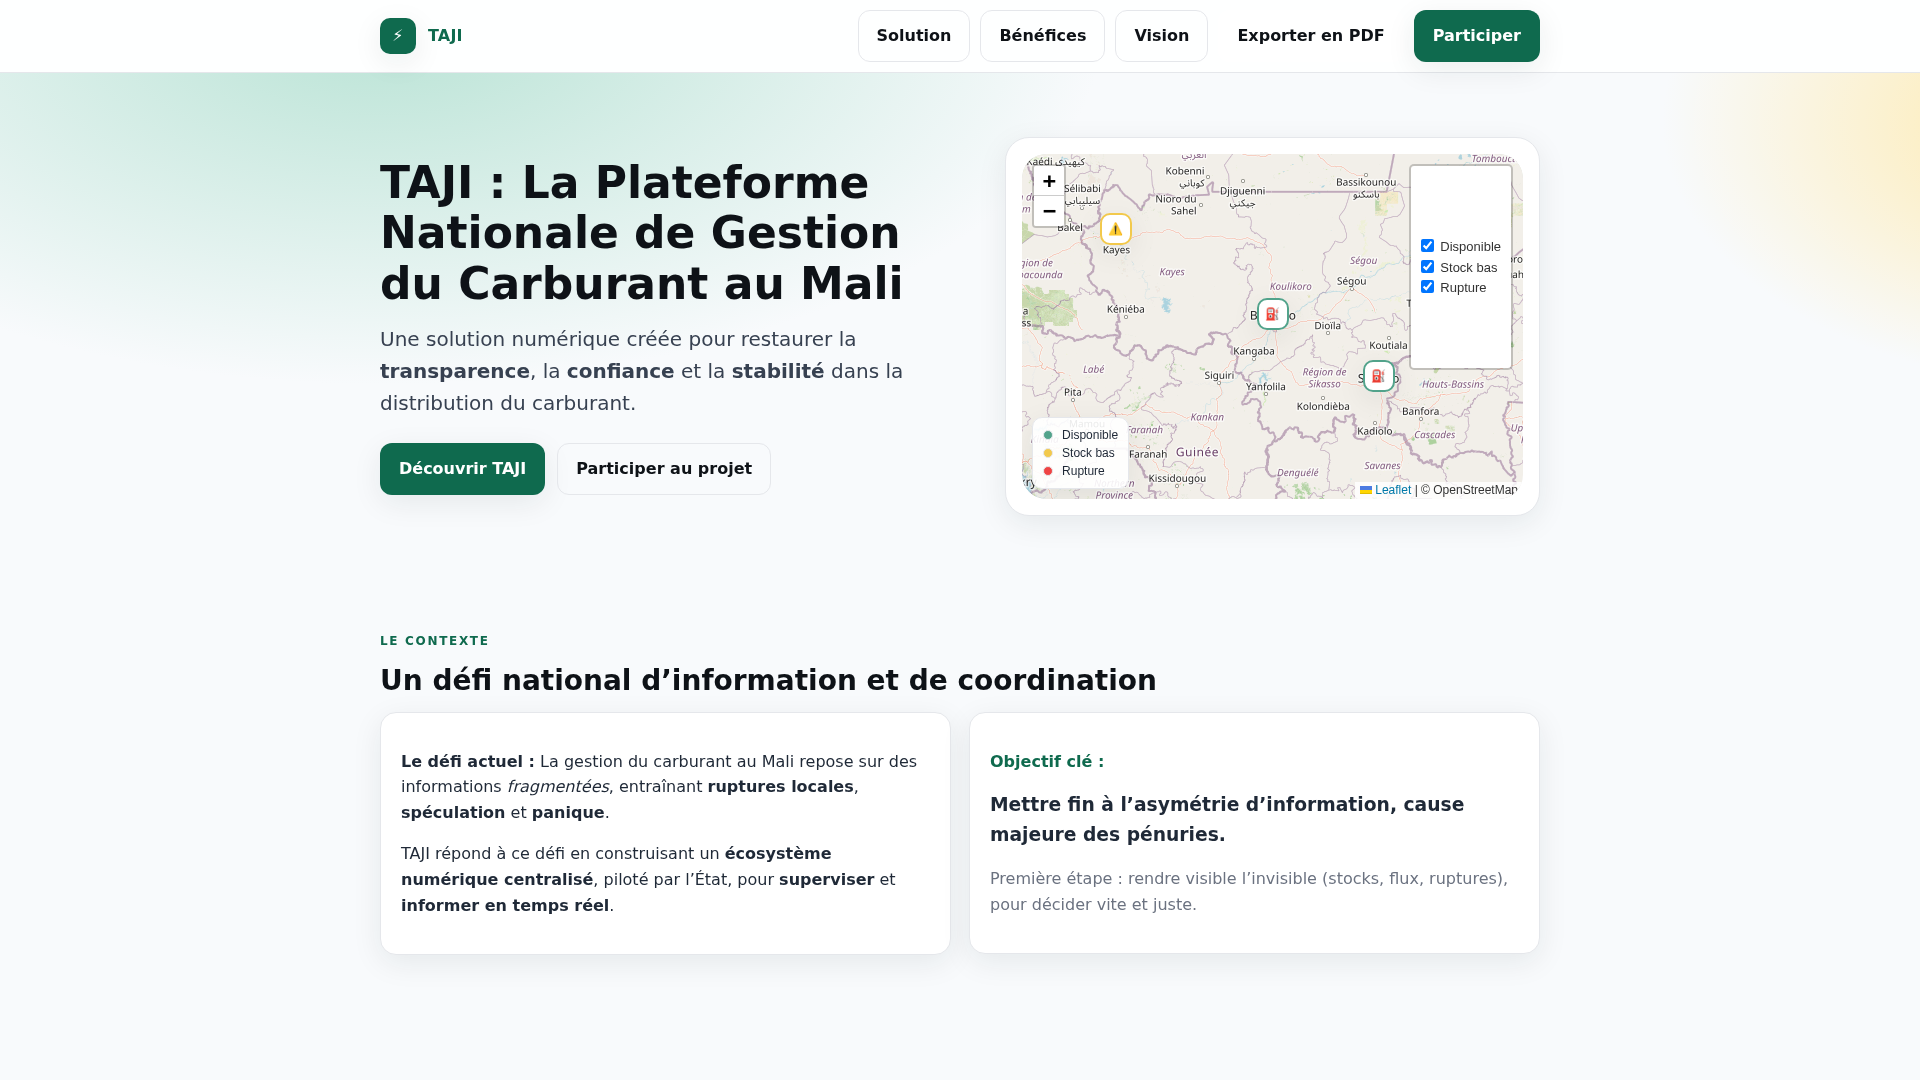
Task: Open the Bénéfices nav item
Action: pyautogui.click(x=1042, y=36)
